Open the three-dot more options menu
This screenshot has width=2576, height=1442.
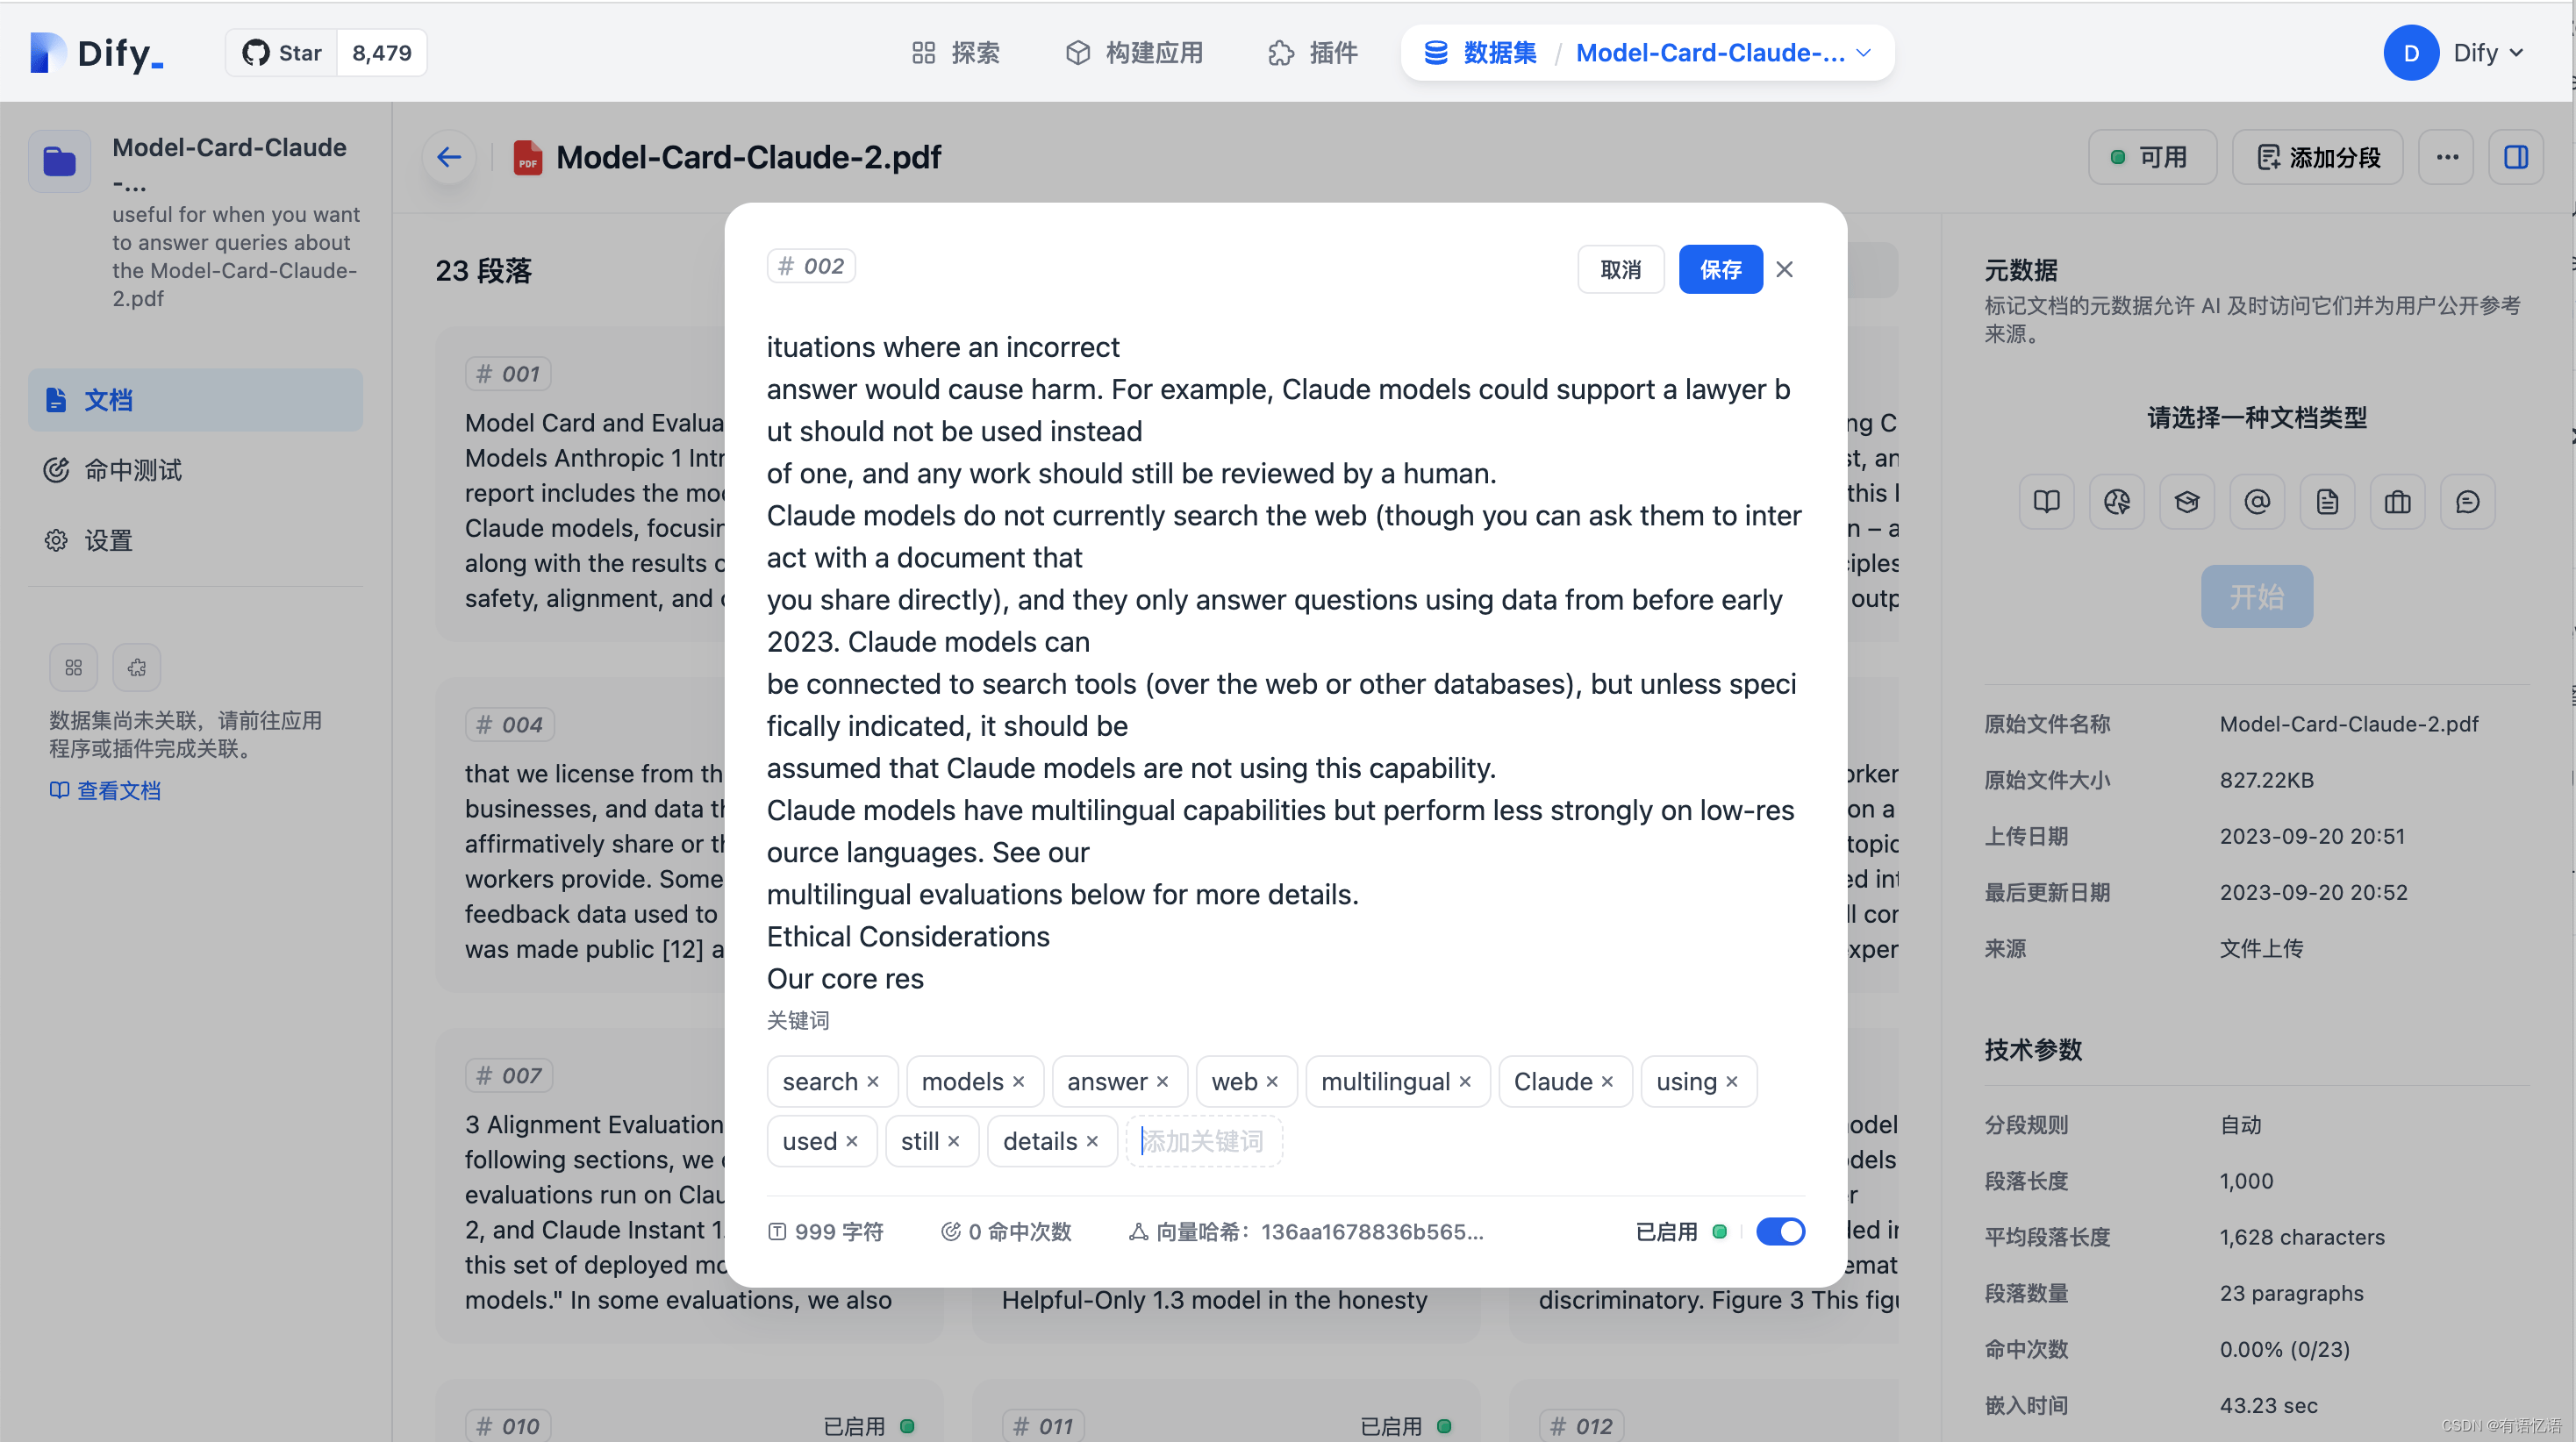(x=2447, y=158)
